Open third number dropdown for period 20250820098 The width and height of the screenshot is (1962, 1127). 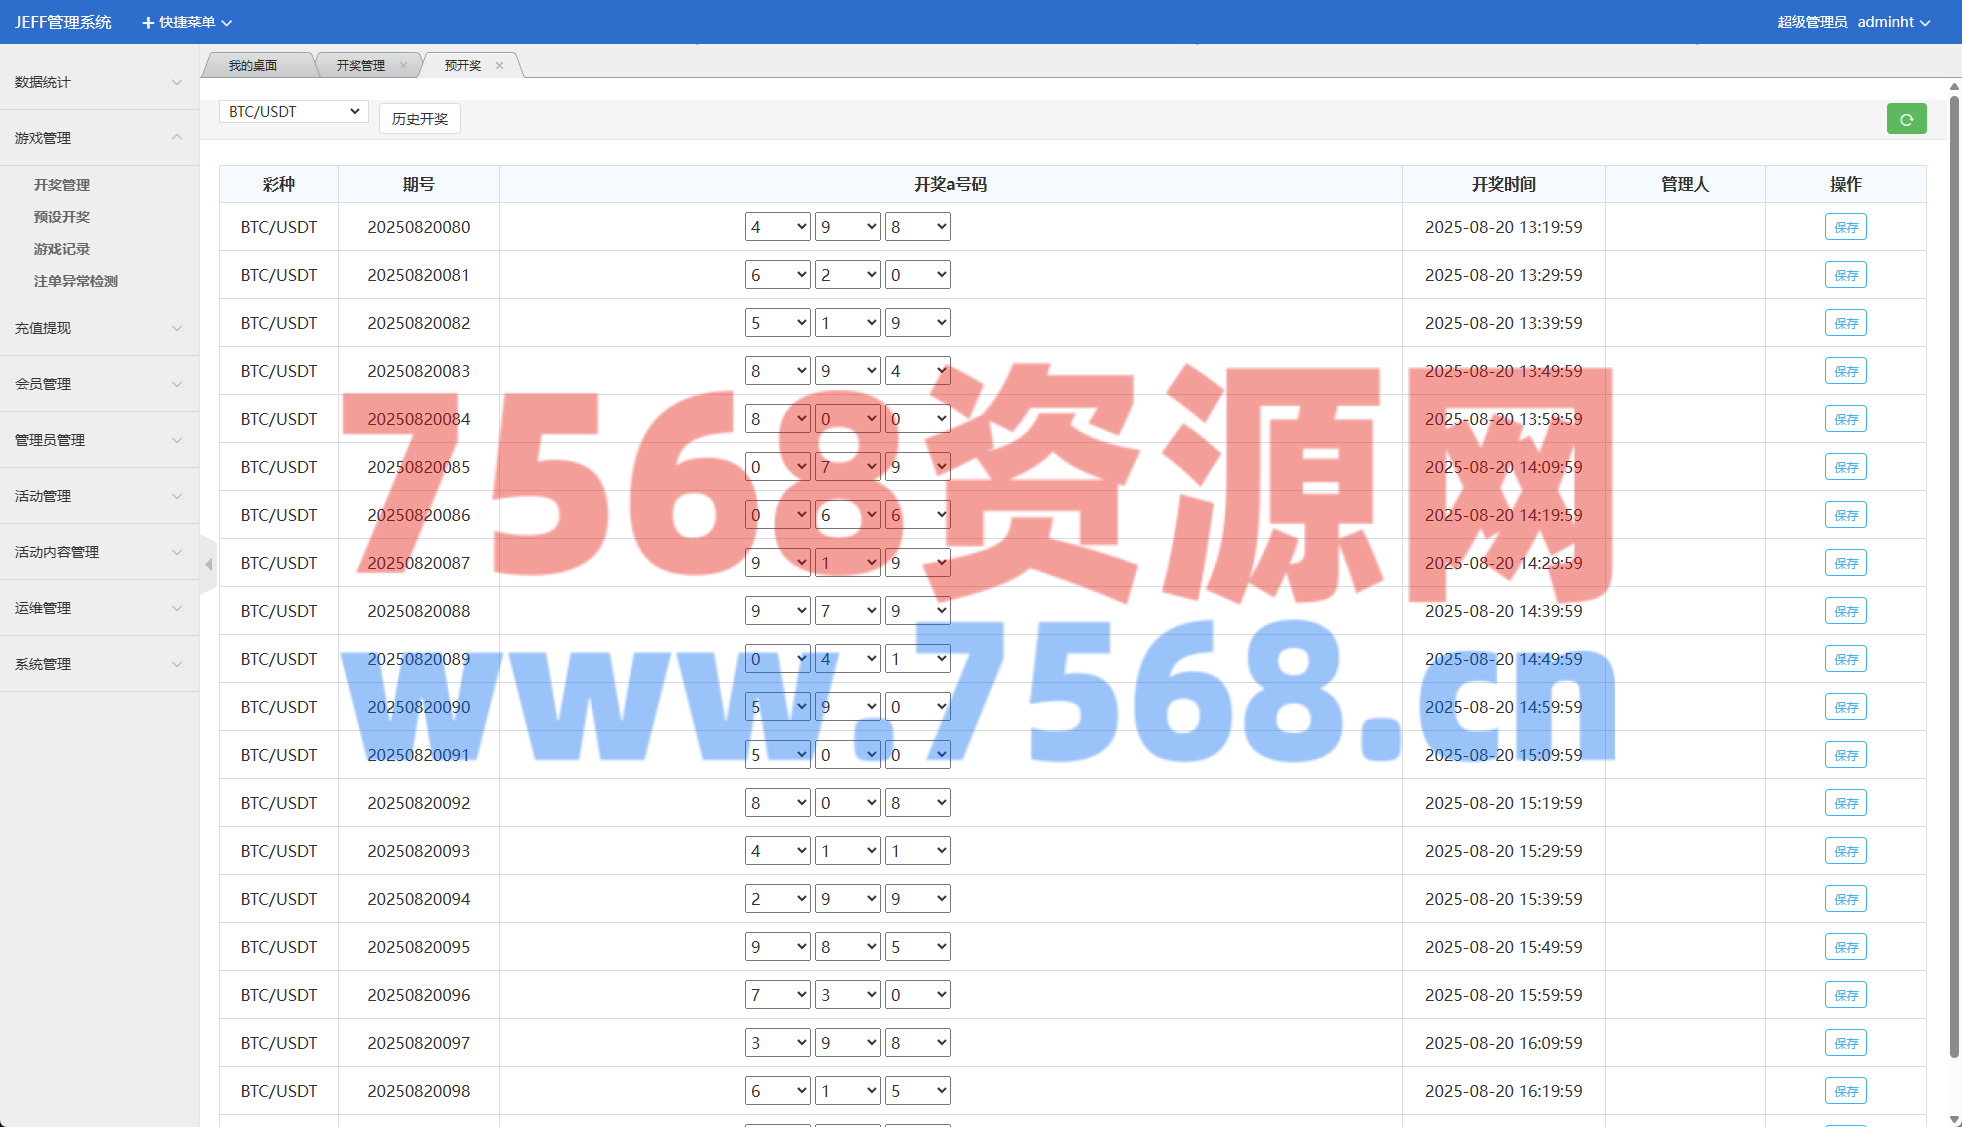(x=917, y=1091)
